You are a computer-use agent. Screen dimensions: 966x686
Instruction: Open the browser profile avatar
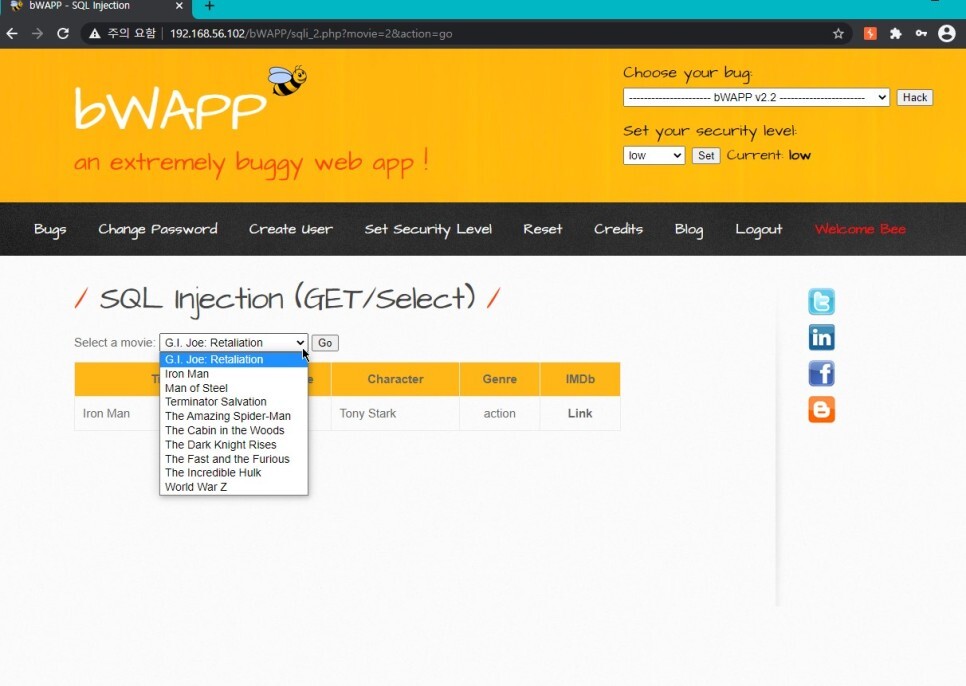point(946,34)
